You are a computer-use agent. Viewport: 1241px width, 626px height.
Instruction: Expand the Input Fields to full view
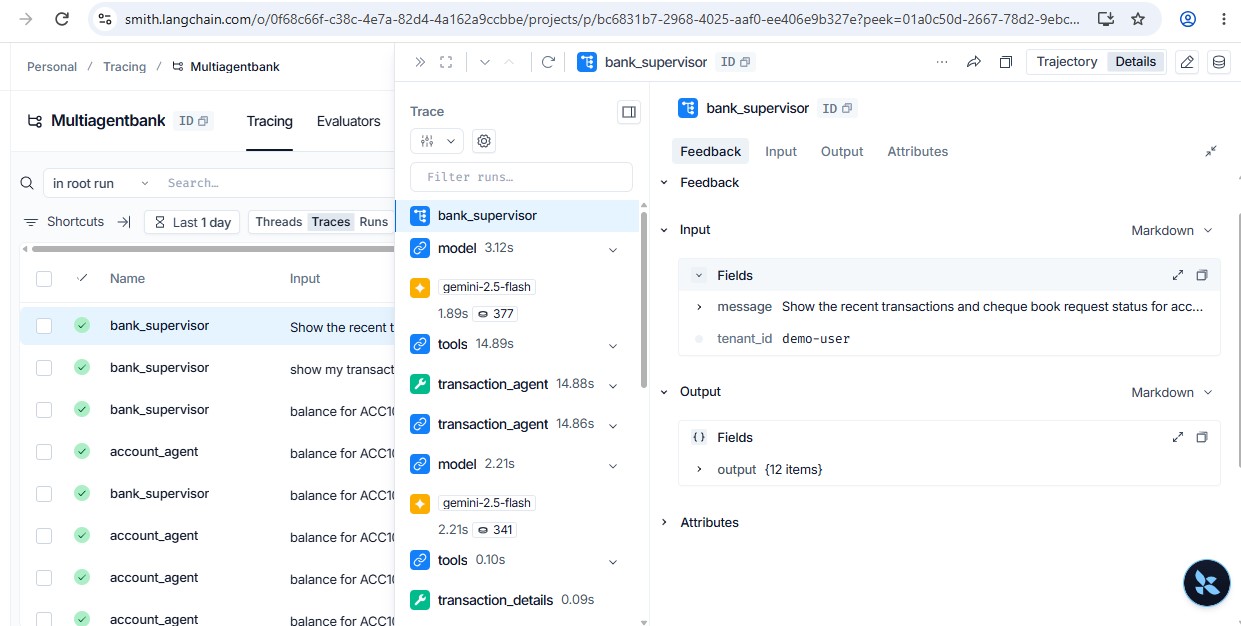(1178, 275)
